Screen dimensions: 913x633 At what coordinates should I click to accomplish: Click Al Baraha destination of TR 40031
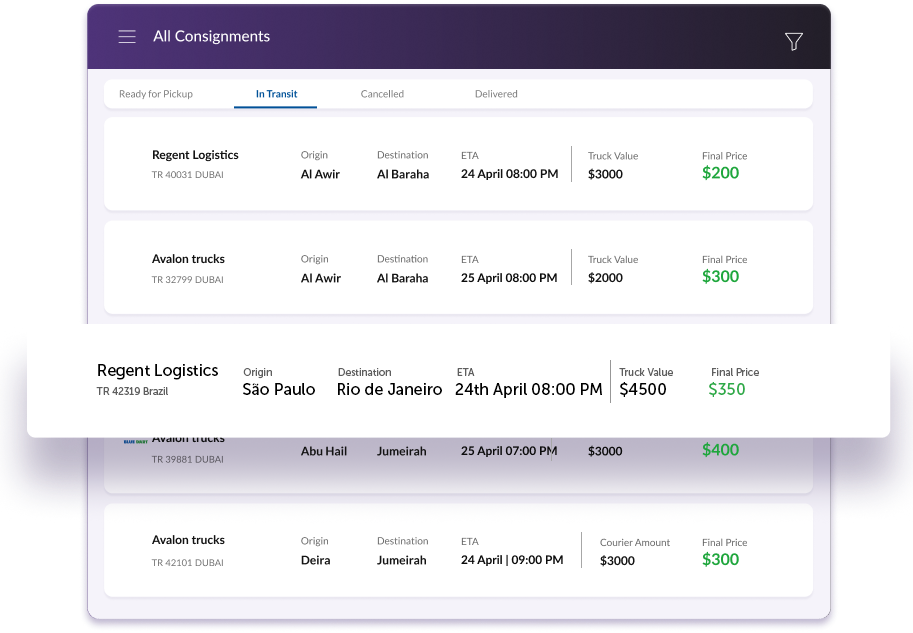[403, 174]
